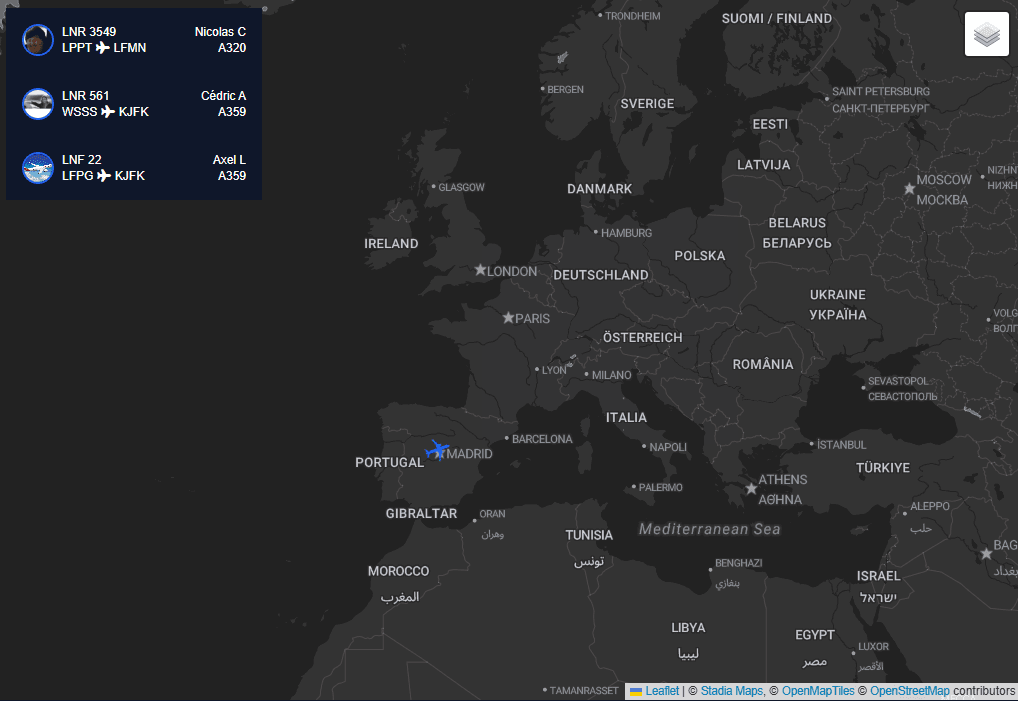The height and width of the screenshot is (701, 1018).
Task: Select flight LNF 22 in the list
Action: [x=81, y=160]
